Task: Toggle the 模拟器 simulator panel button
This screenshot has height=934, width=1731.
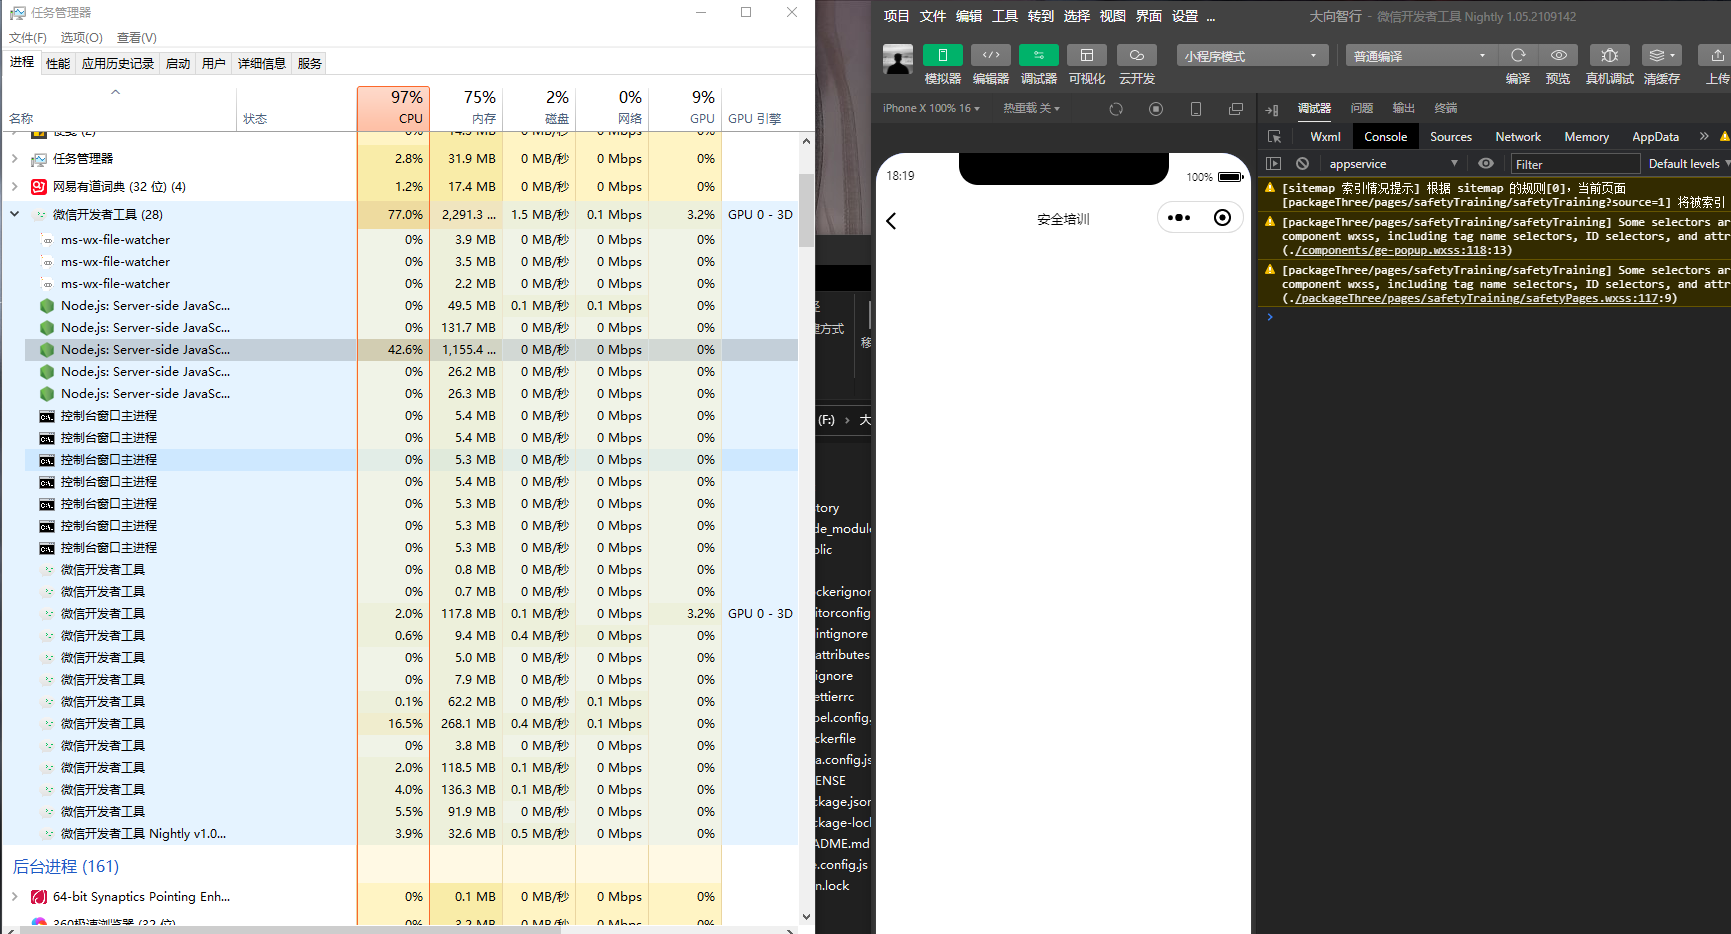Action: [942, 56]
